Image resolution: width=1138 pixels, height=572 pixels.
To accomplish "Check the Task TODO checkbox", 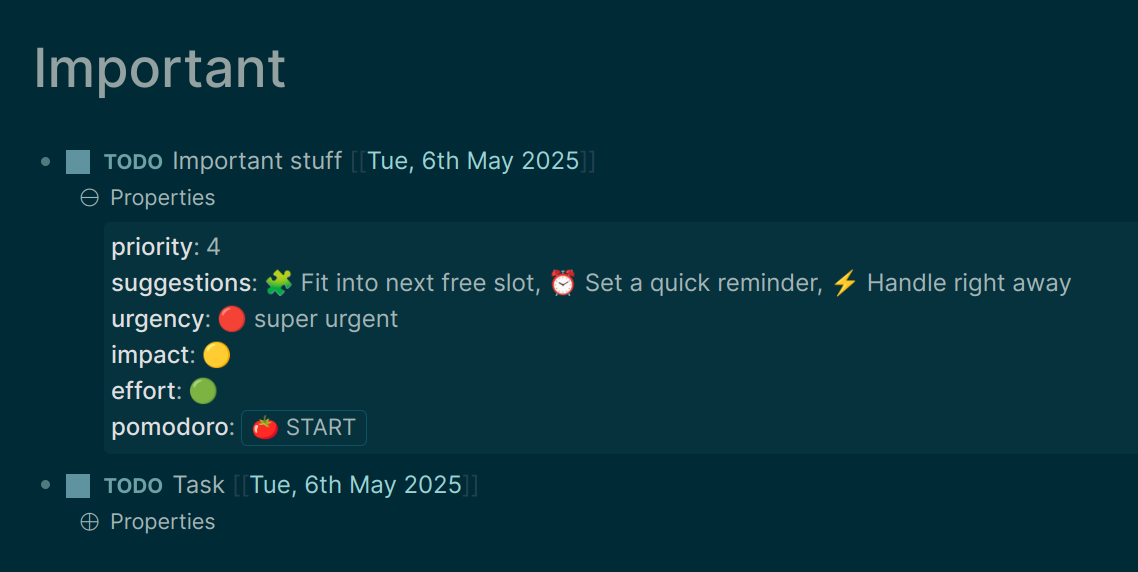I will click(x=78, y=486).
